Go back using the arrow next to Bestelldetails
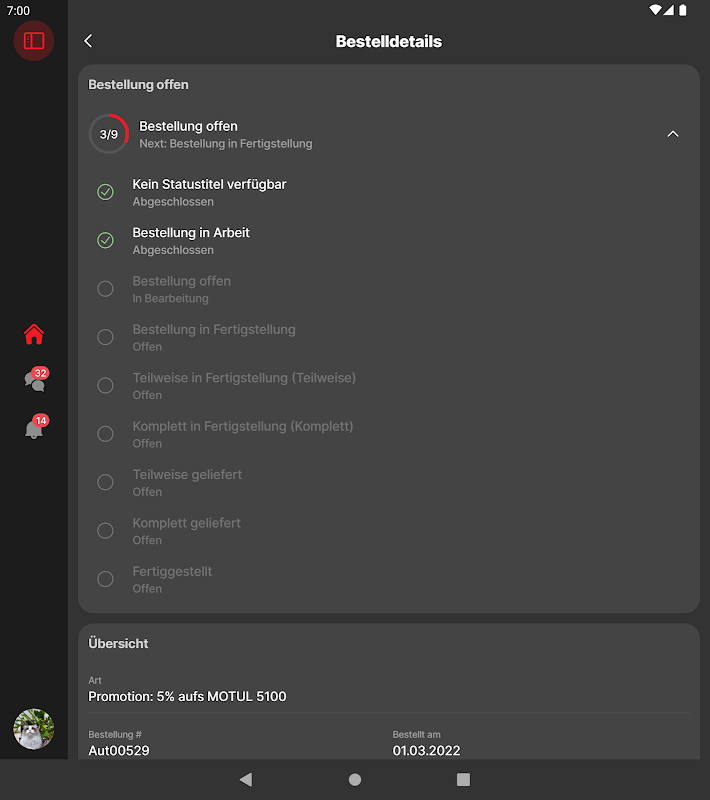The height and width of the screenshot is (800, 710). 88,41
